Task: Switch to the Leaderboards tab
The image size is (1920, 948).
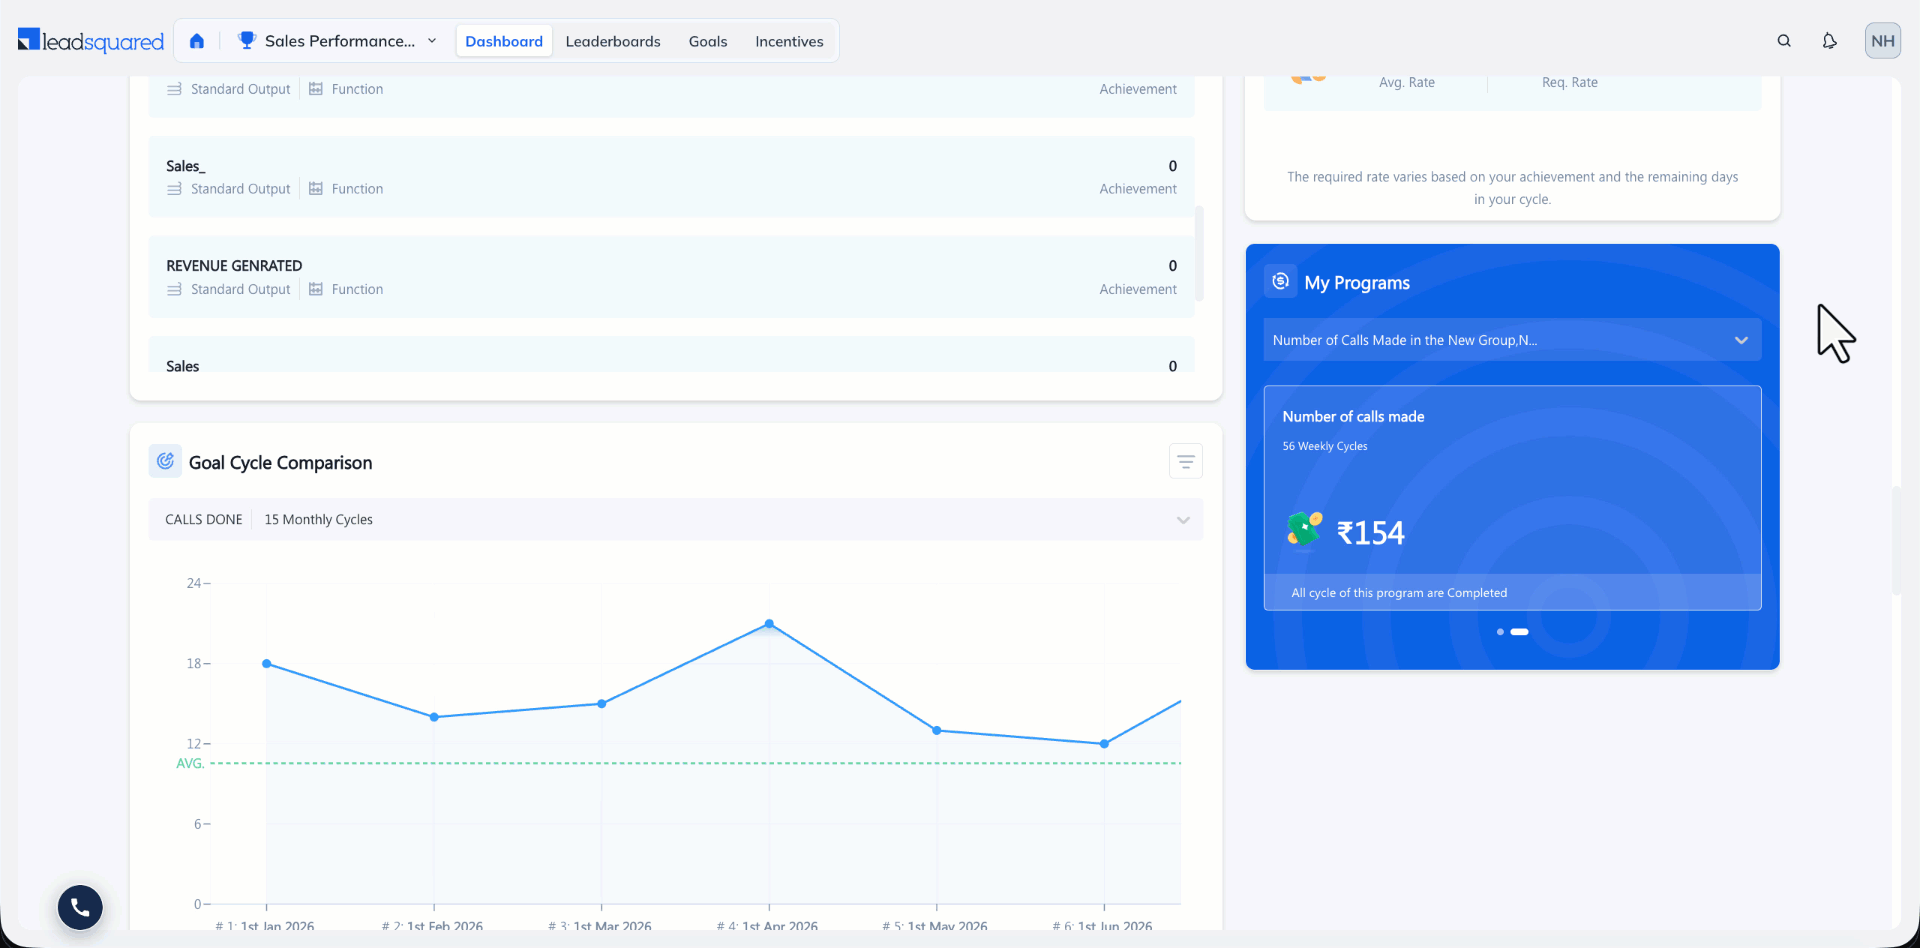Action: (x=613, y=41)
